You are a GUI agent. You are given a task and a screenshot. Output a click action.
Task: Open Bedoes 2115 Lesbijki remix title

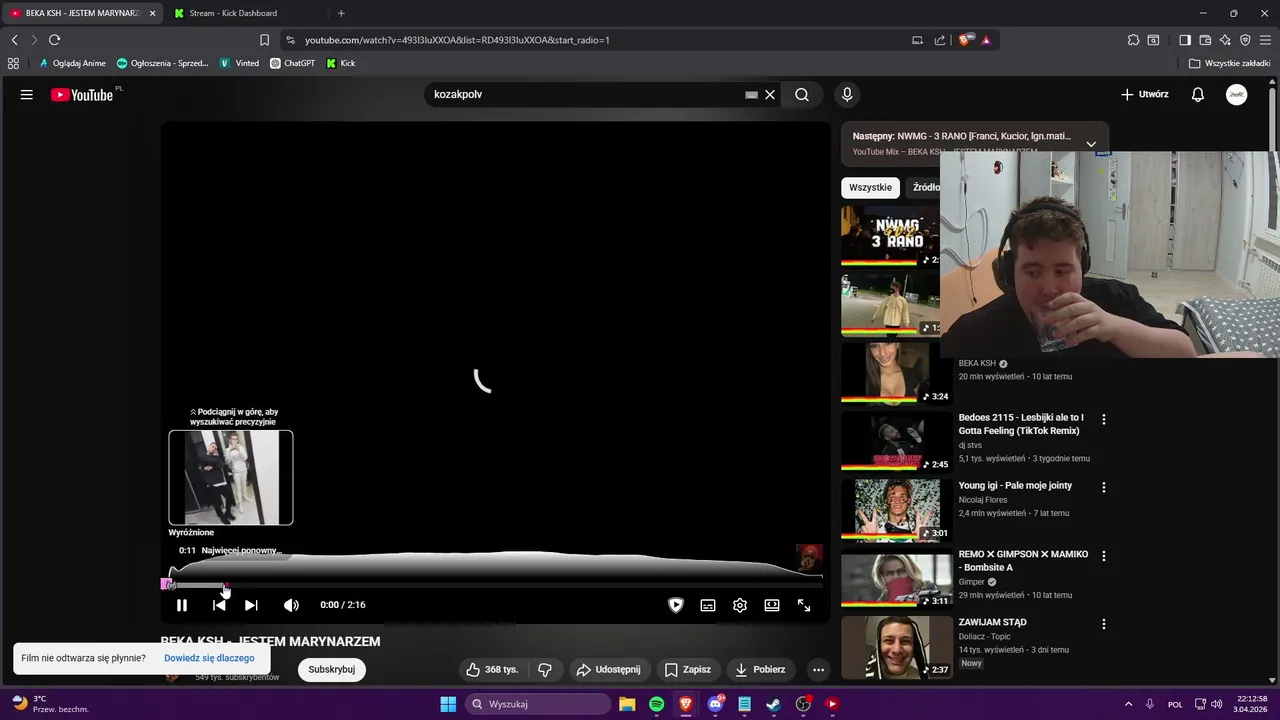(x=1021, y=424)
